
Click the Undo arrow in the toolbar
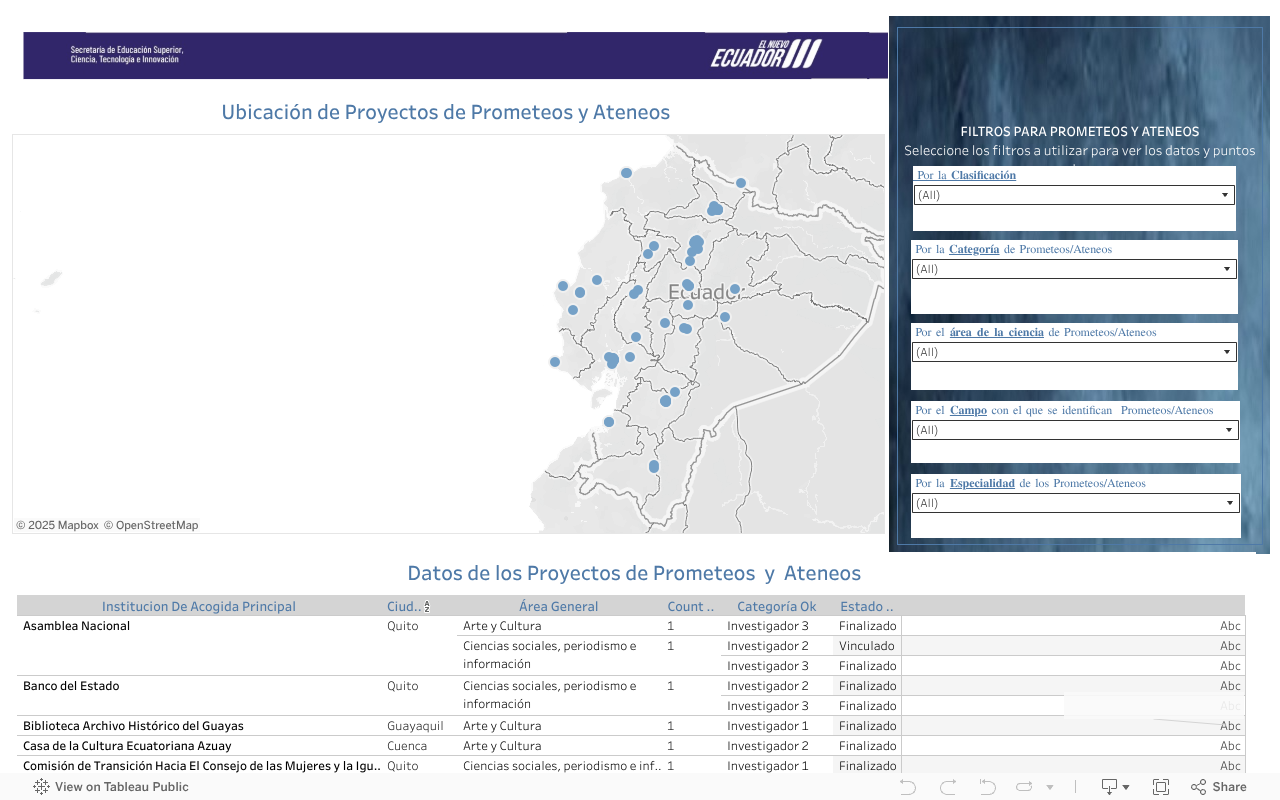pos(908,787)
